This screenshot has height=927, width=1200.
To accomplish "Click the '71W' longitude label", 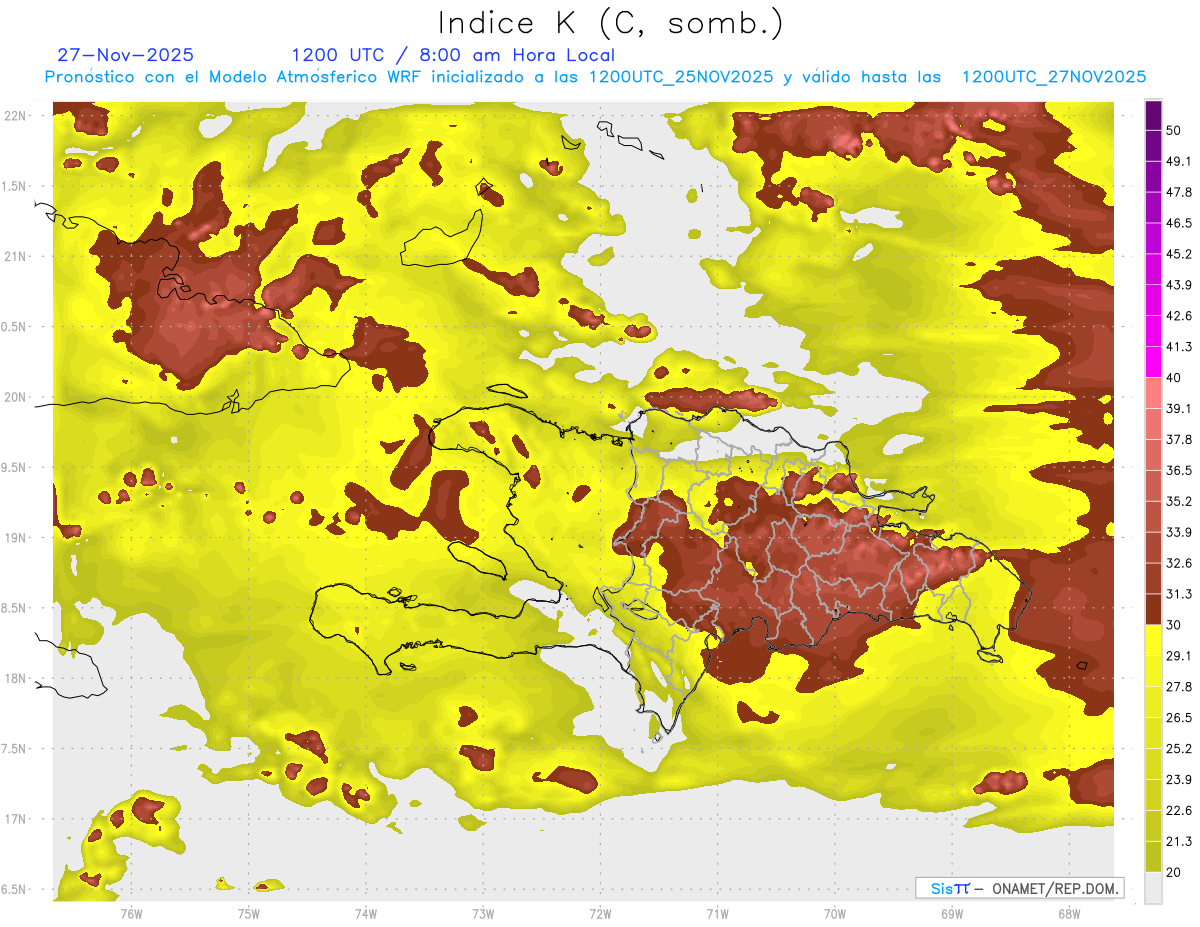I will pos(717,914).
